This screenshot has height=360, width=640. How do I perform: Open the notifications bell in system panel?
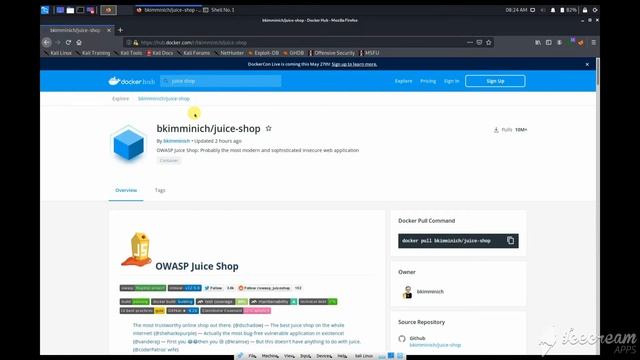(553, 10)
